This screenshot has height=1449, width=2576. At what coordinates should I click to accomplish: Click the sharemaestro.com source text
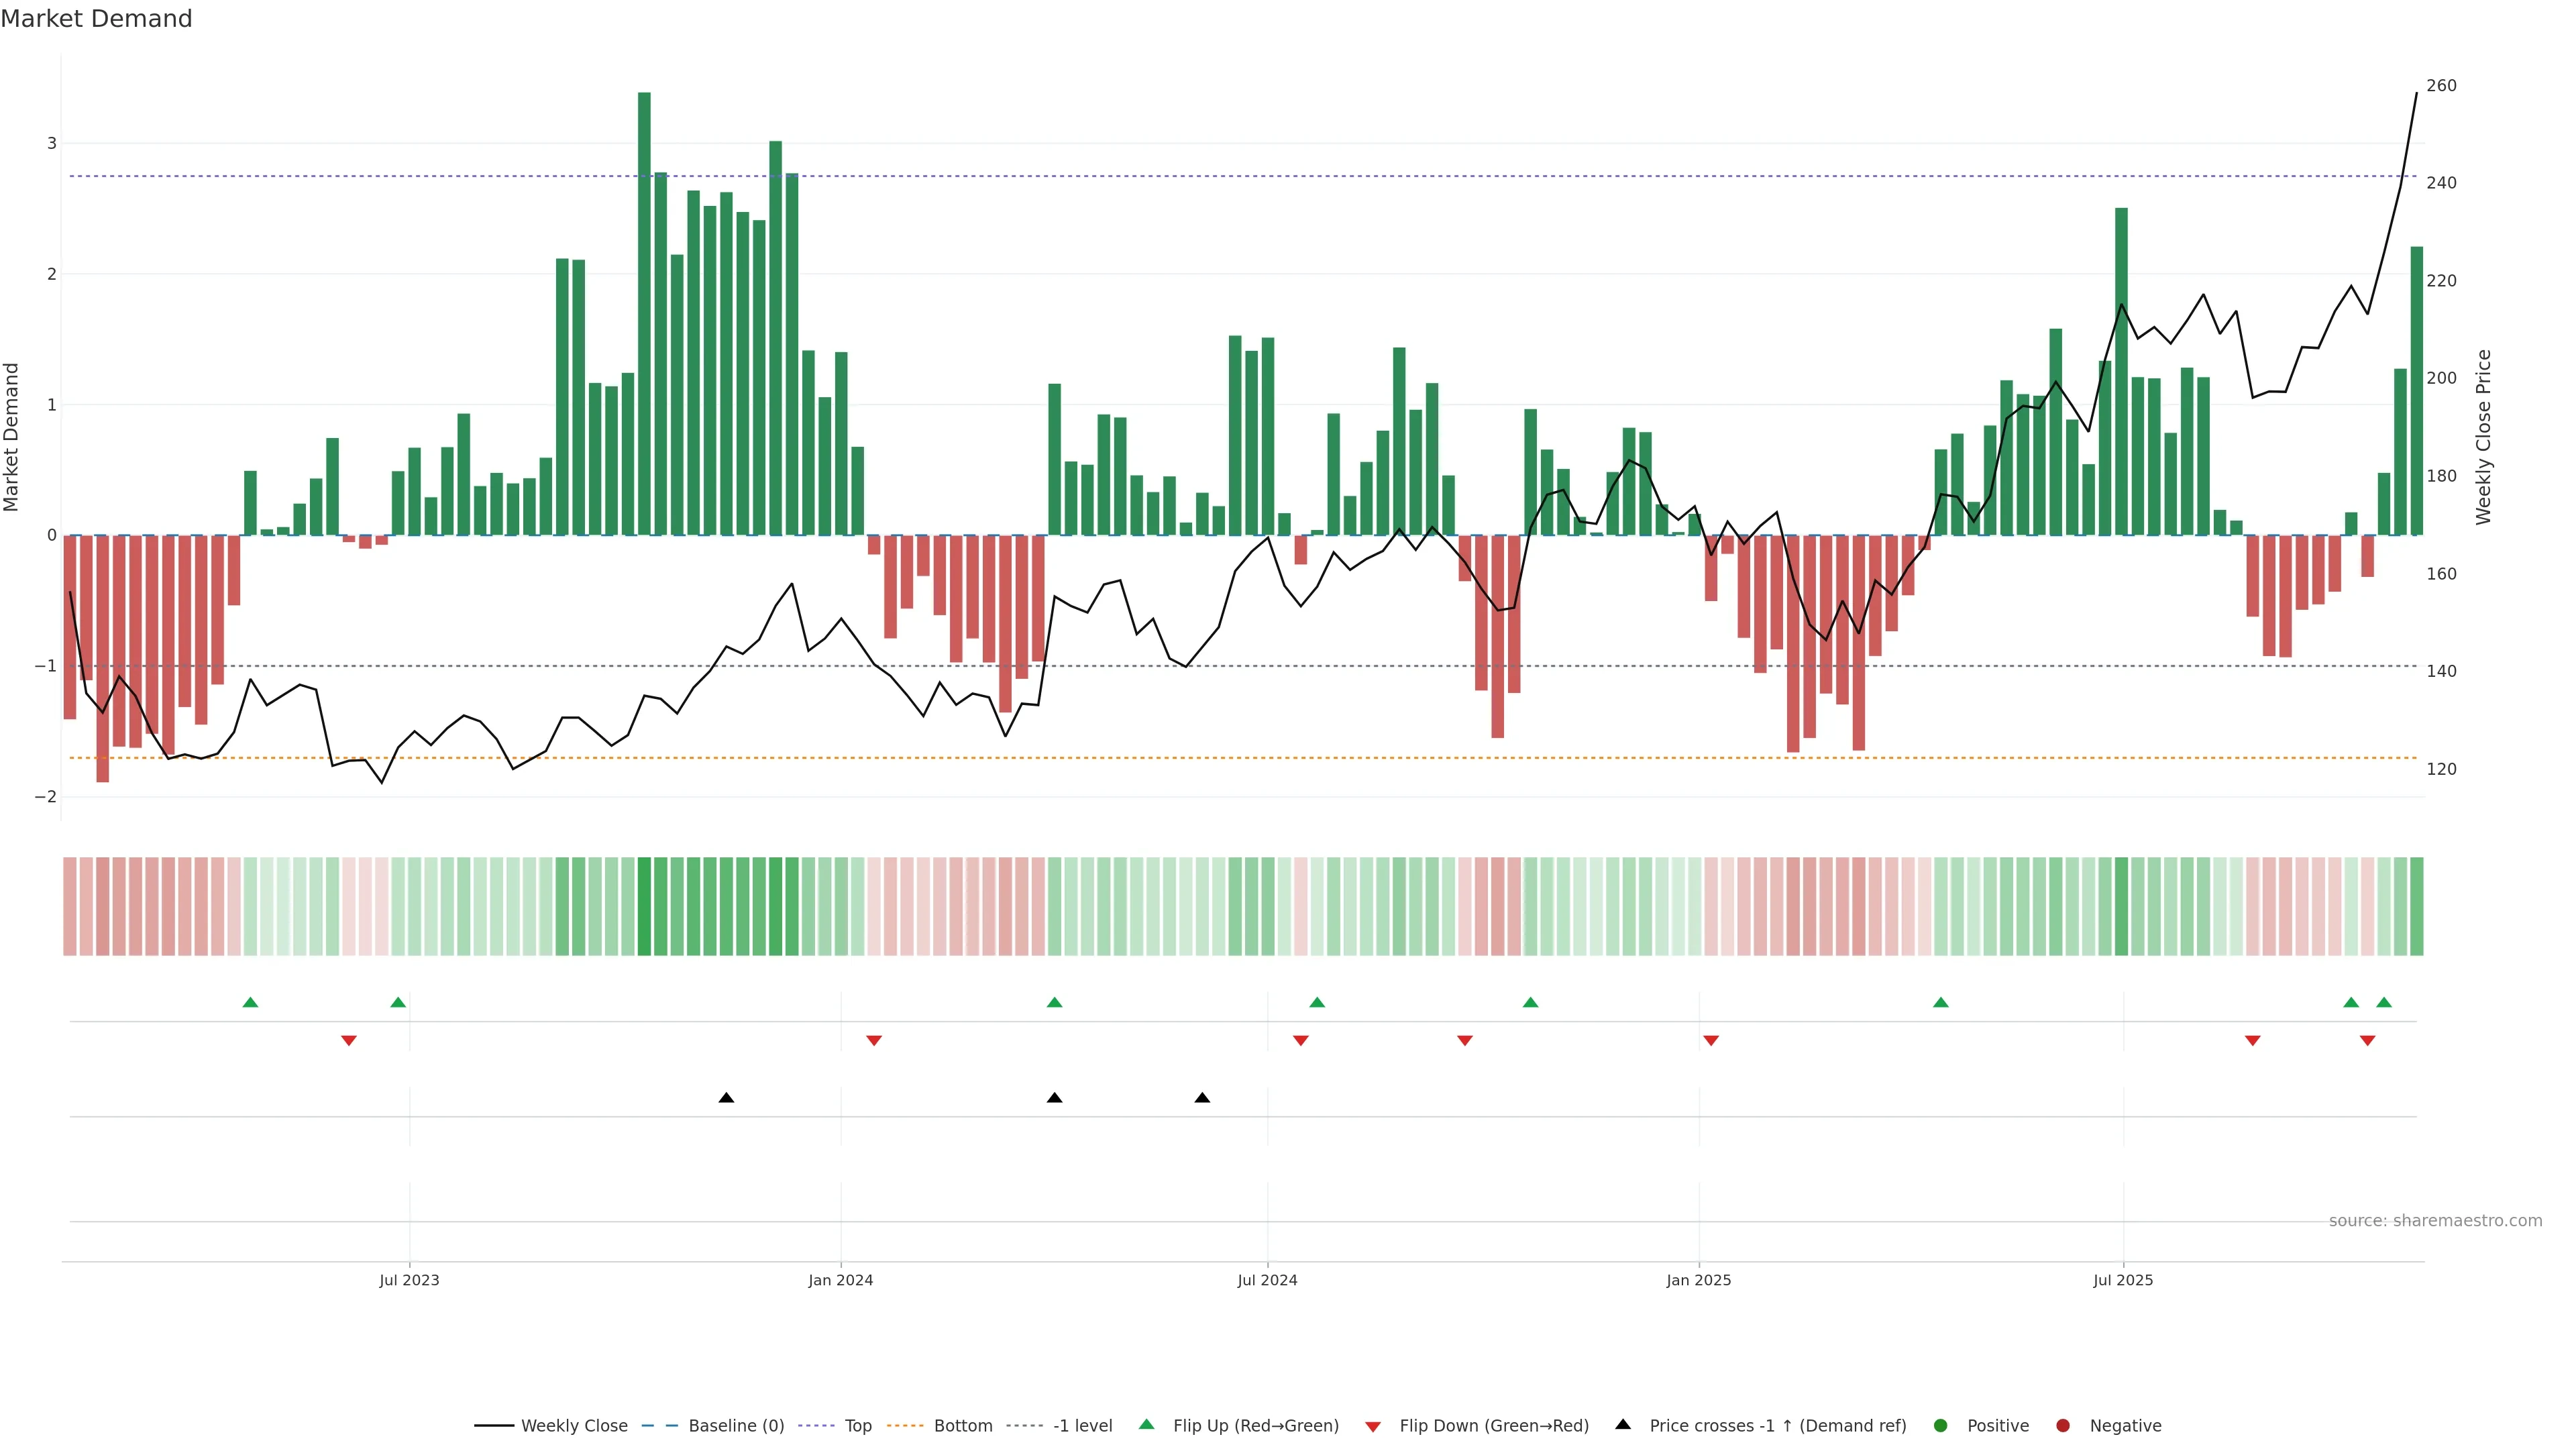tap(2435, 1221)
